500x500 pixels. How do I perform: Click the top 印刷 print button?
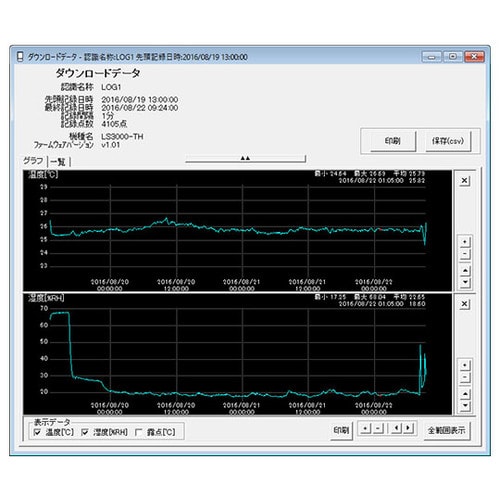click(393, 141)
